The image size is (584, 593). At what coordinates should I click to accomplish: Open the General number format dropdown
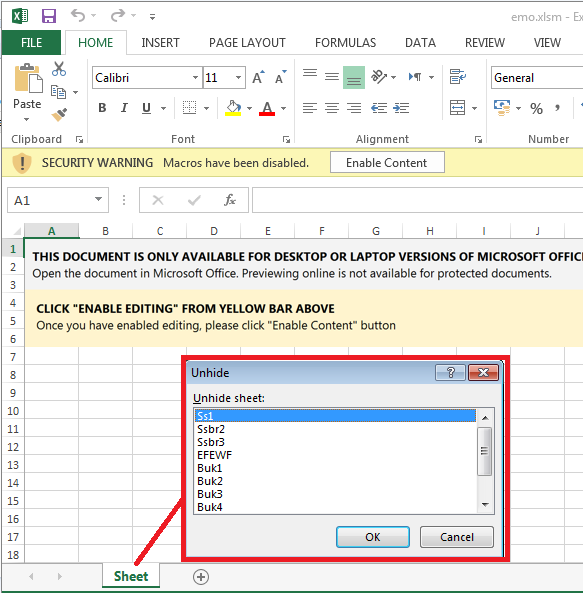tap(537, 78)
